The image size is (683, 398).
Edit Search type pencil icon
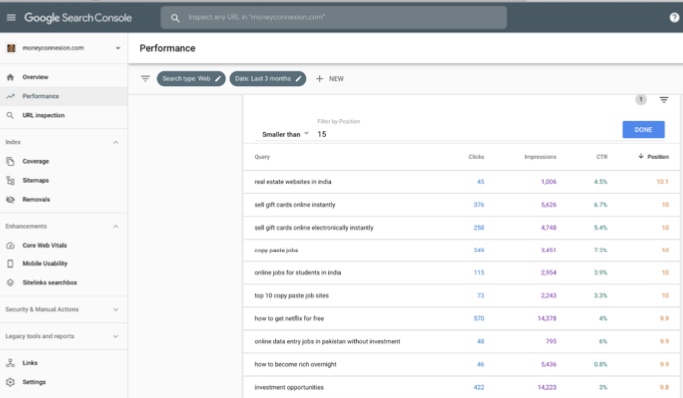[x=218, y=79]
